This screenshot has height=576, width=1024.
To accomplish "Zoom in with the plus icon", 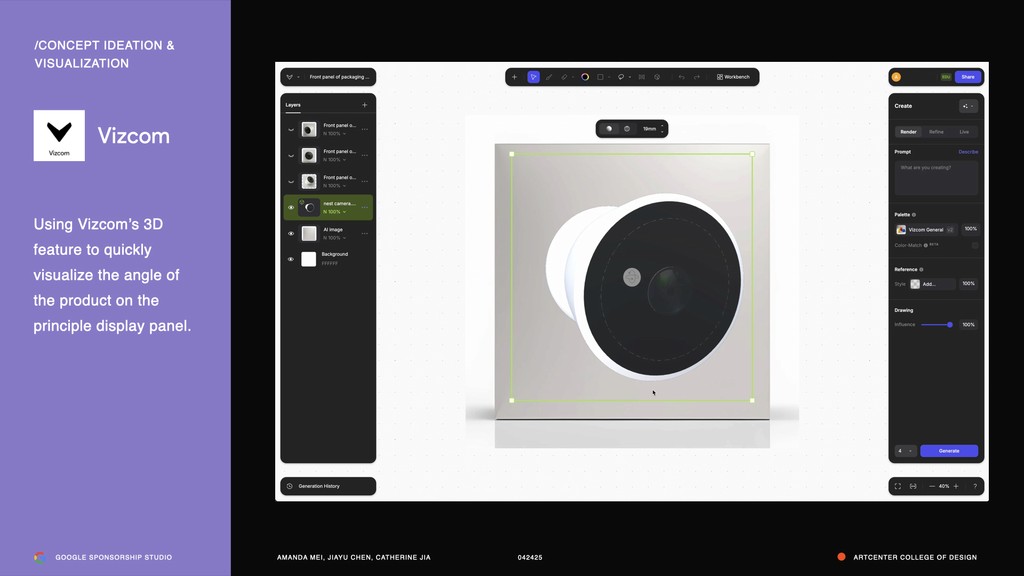I will [956, 487].
